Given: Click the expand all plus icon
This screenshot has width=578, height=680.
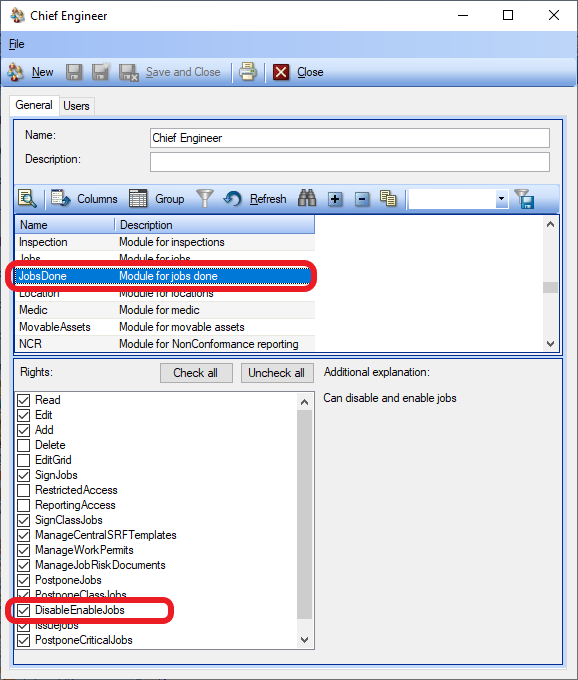Looking at the screenshot, I should (335, 199).
